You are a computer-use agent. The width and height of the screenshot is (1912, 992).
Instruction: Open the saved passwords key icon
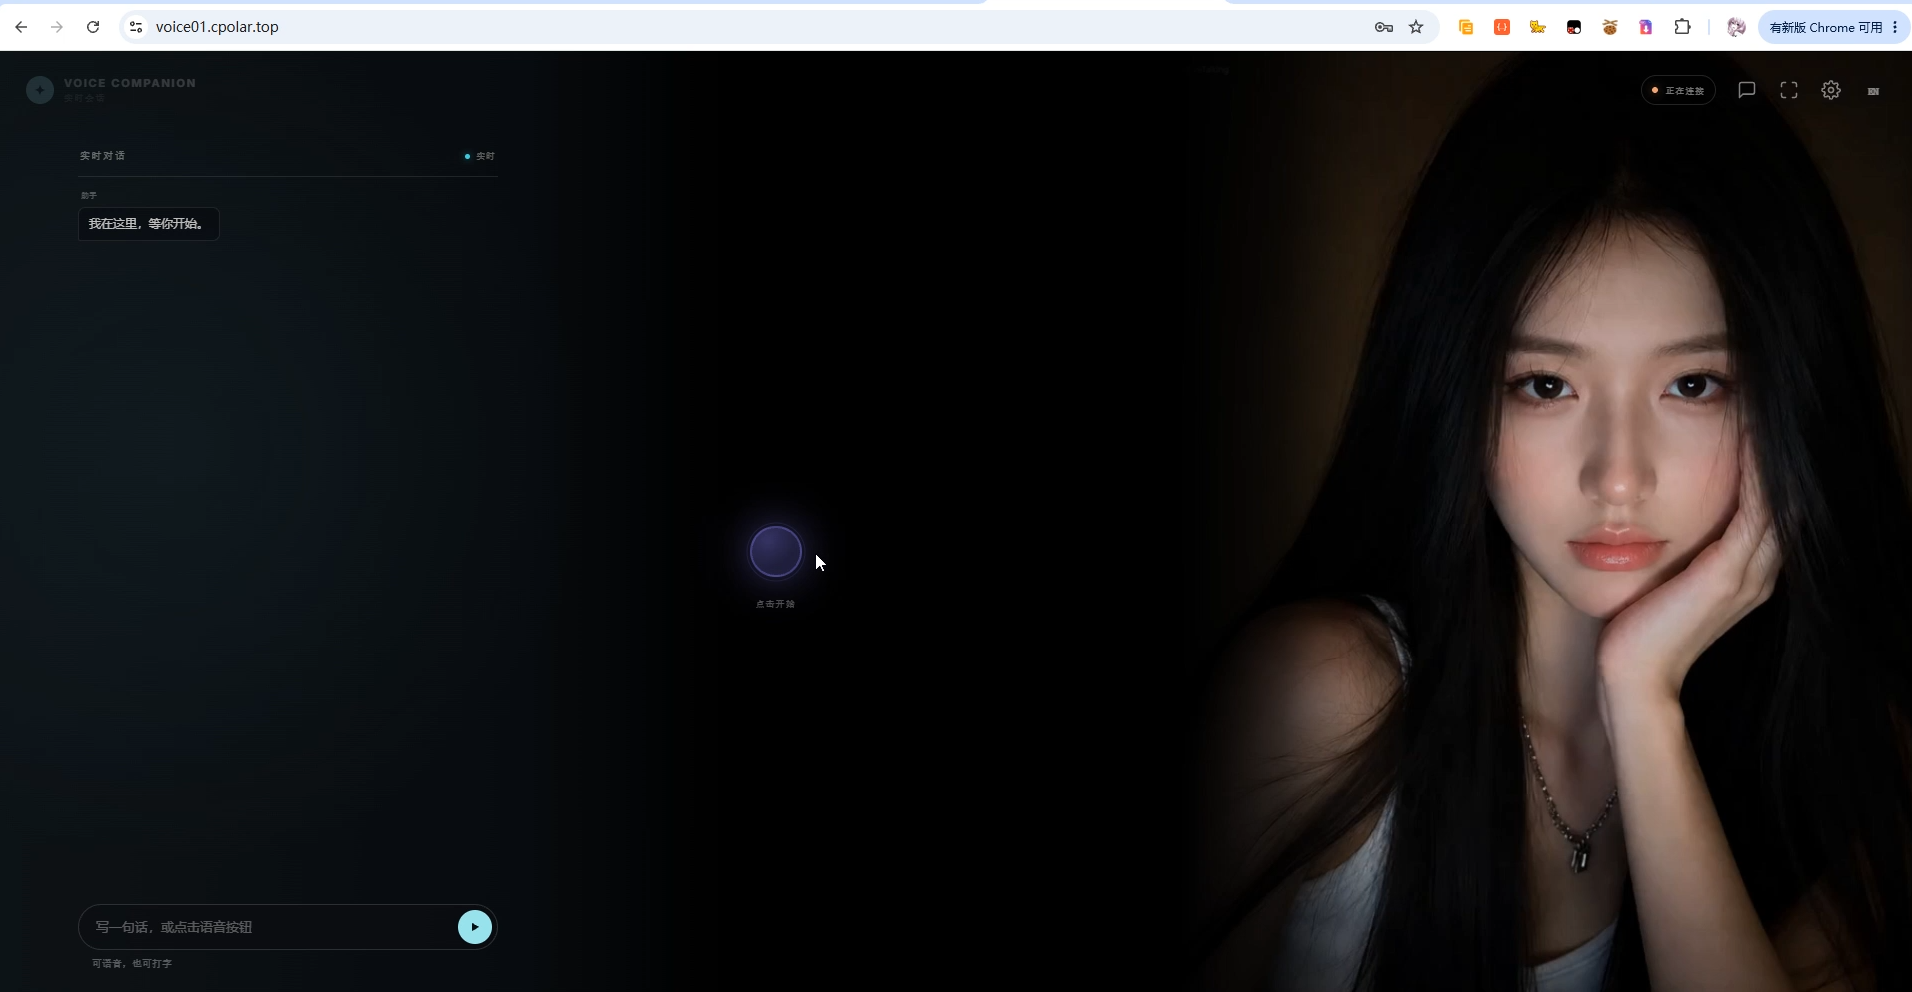1384,27
